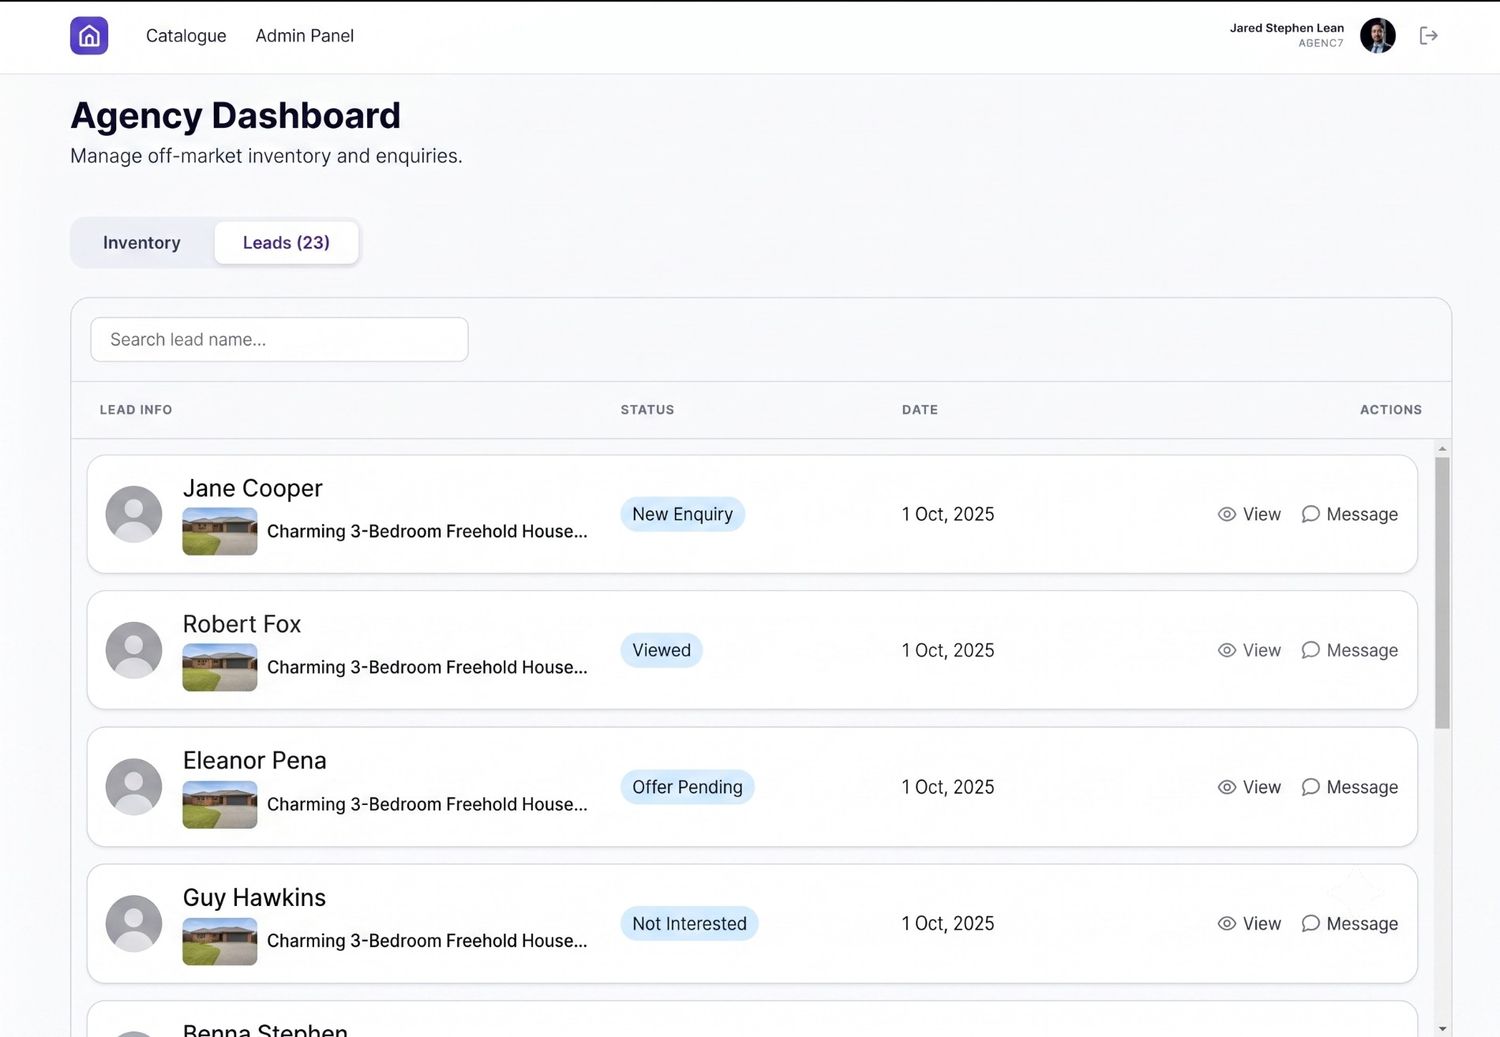Message Eleanor Pena
Viewport: 1500px width, 1037px height.
1349,787
